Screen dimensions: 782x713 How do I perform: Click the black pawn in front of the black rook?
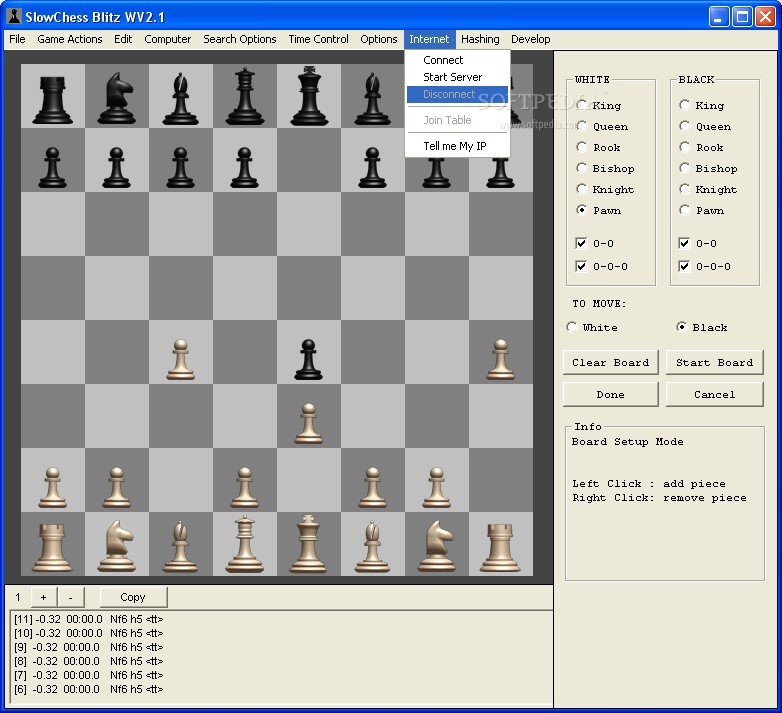point(52,168)
